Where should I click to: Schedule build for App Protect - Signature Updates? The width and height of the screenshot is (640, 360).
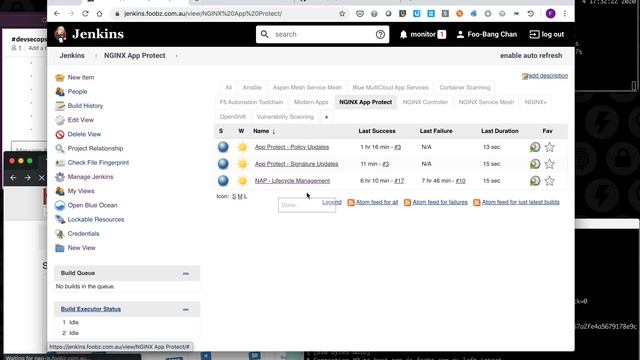[535, 164]
